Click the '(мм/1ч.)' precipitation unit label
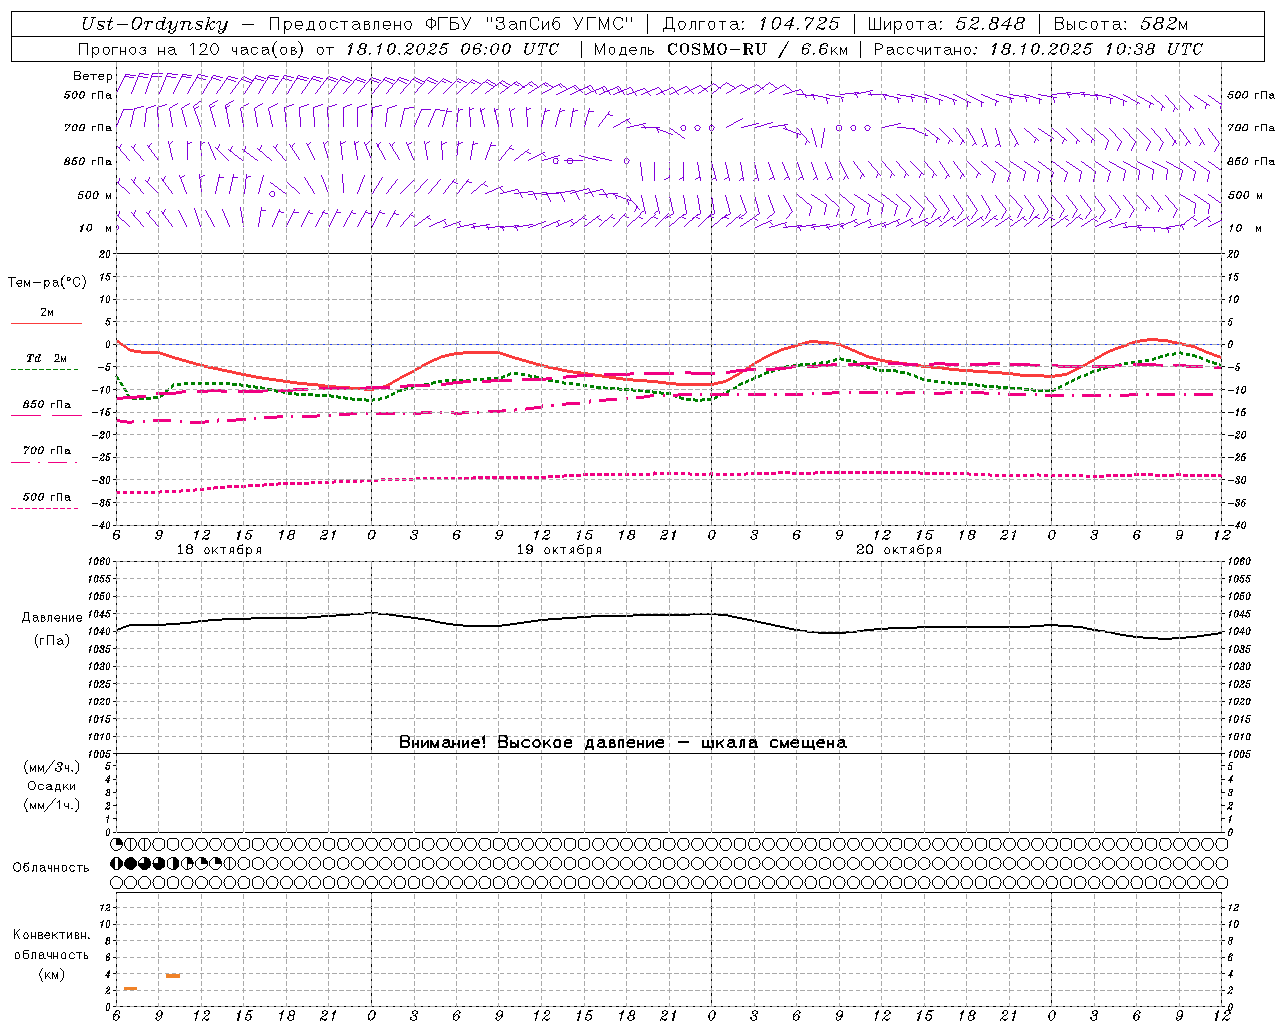 pyautogui.click(x=52, y=805)
